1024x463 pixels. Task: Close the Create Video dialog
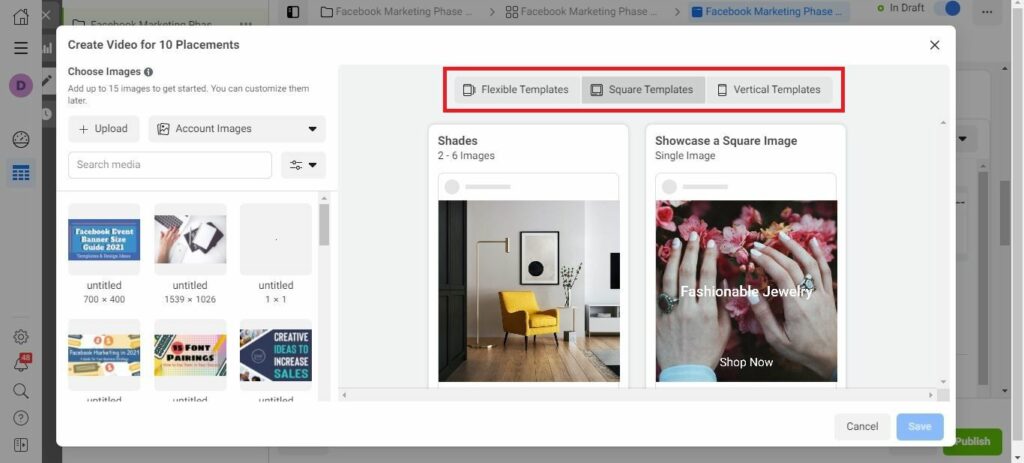click(935, 45)
